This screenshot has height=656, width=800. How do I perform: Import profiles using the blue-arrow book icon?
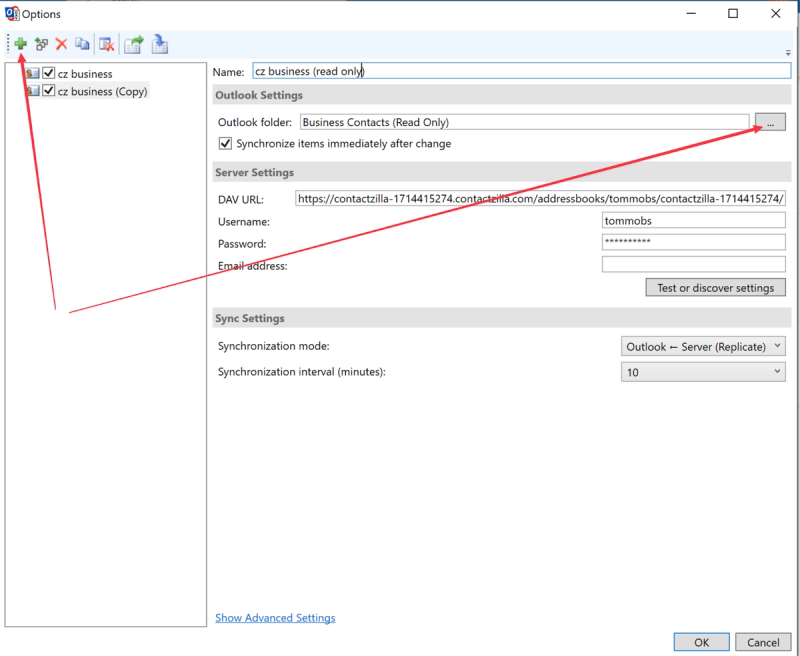click(x=158, y=44)
